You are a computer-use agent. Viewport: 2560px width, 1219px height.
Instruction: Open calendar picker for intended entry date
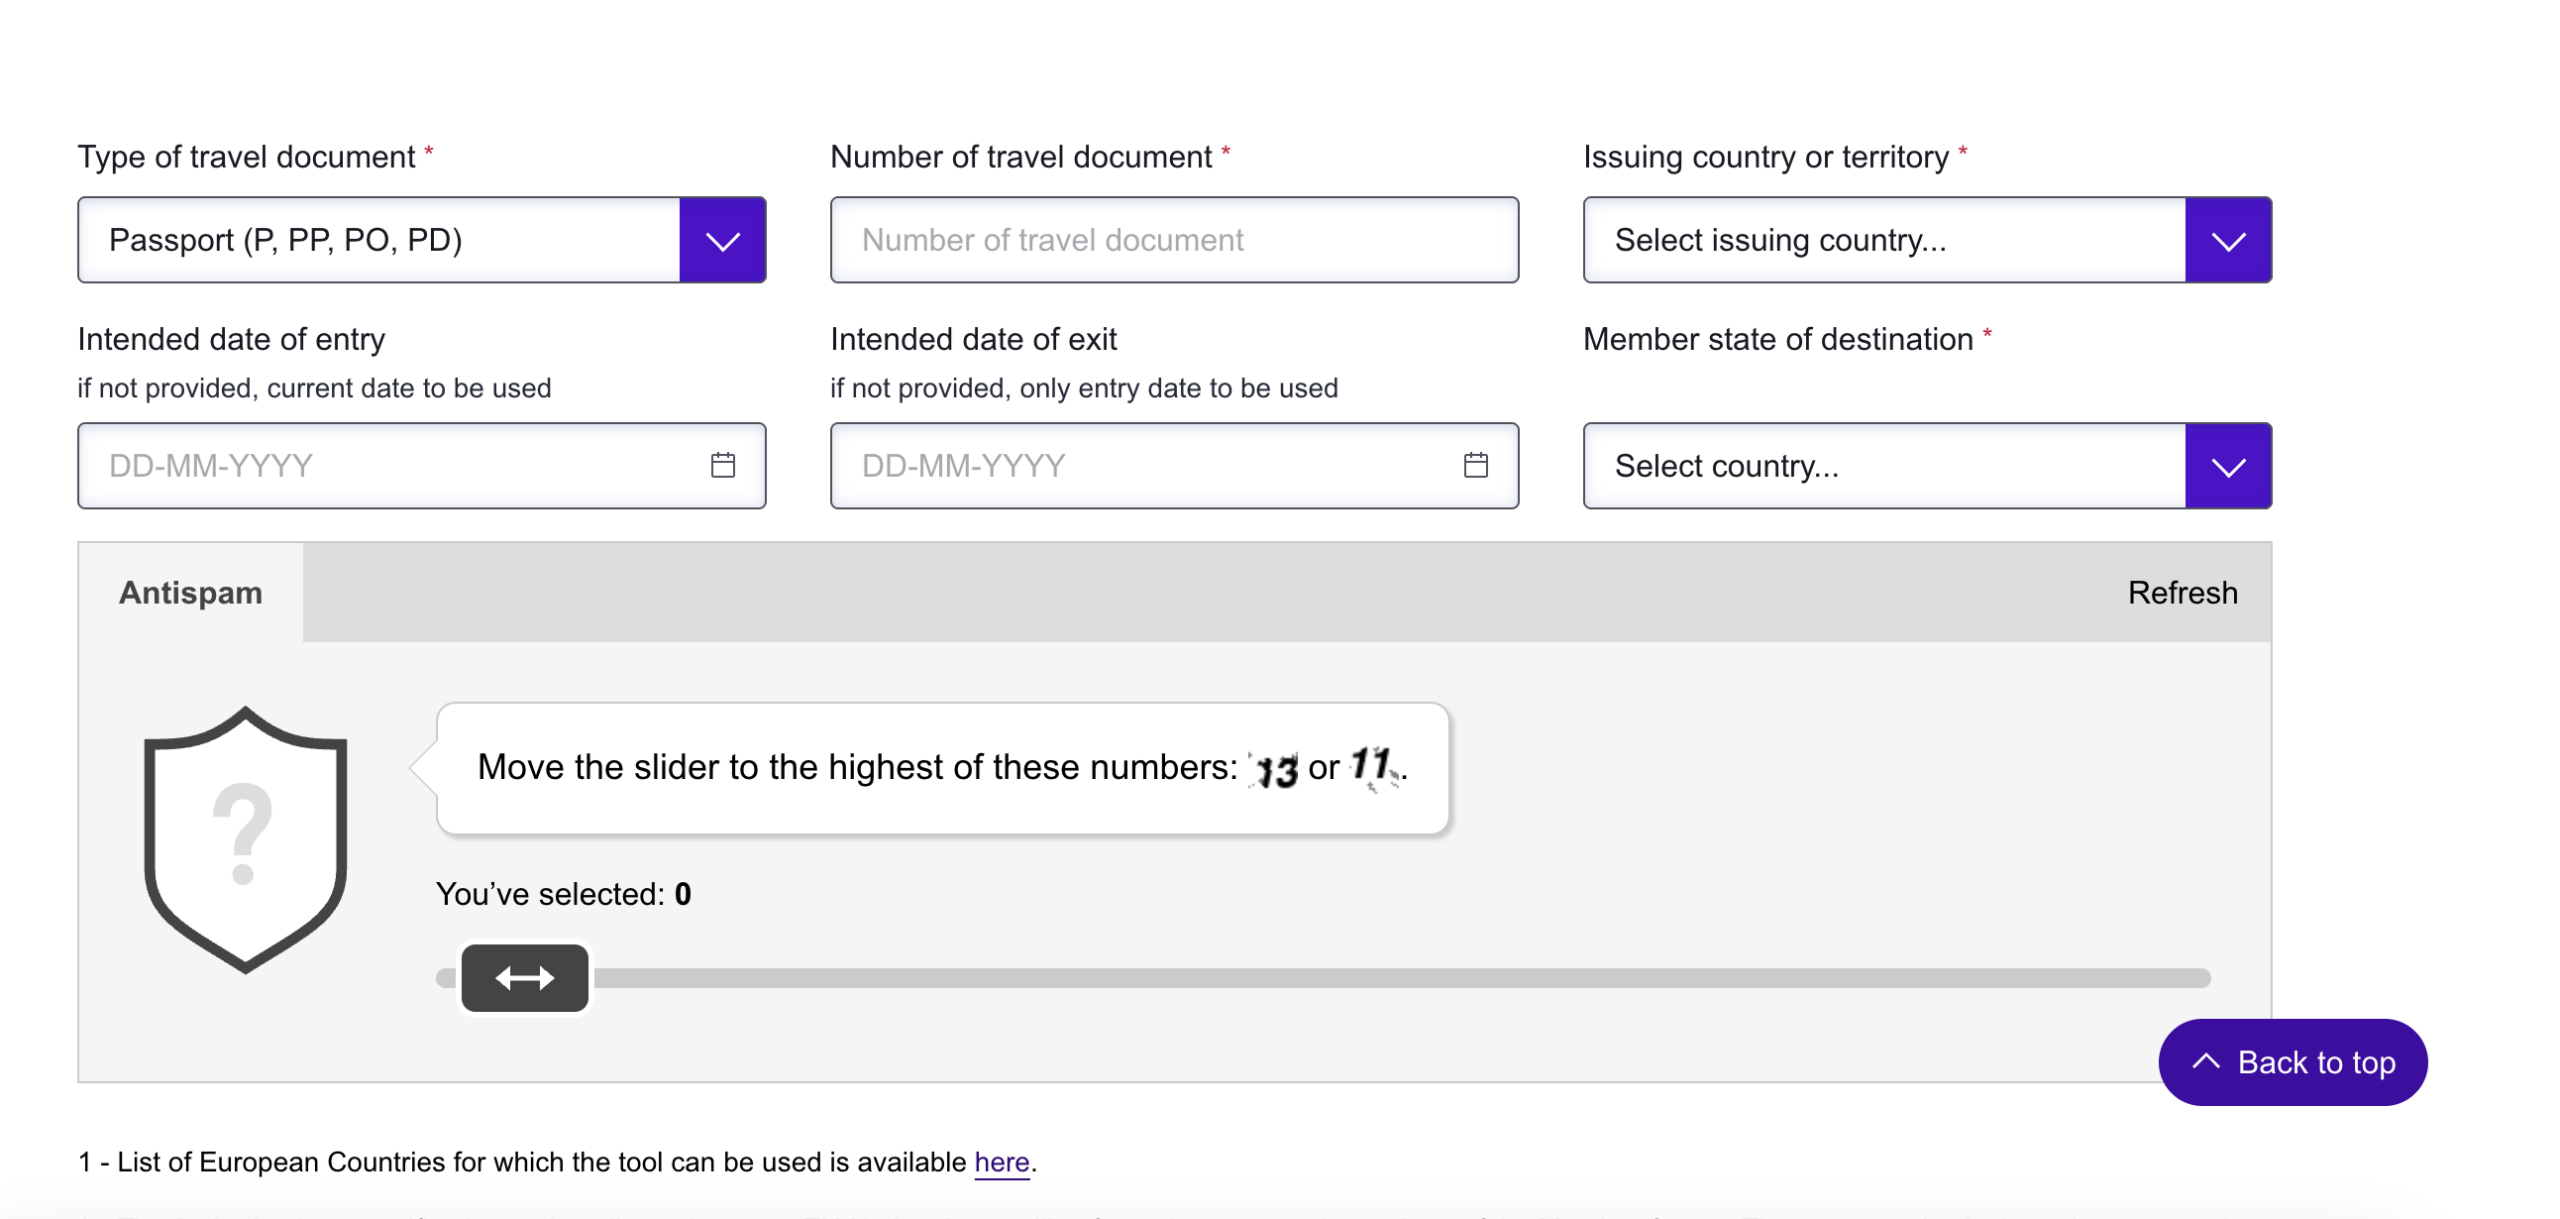(722, 465)
